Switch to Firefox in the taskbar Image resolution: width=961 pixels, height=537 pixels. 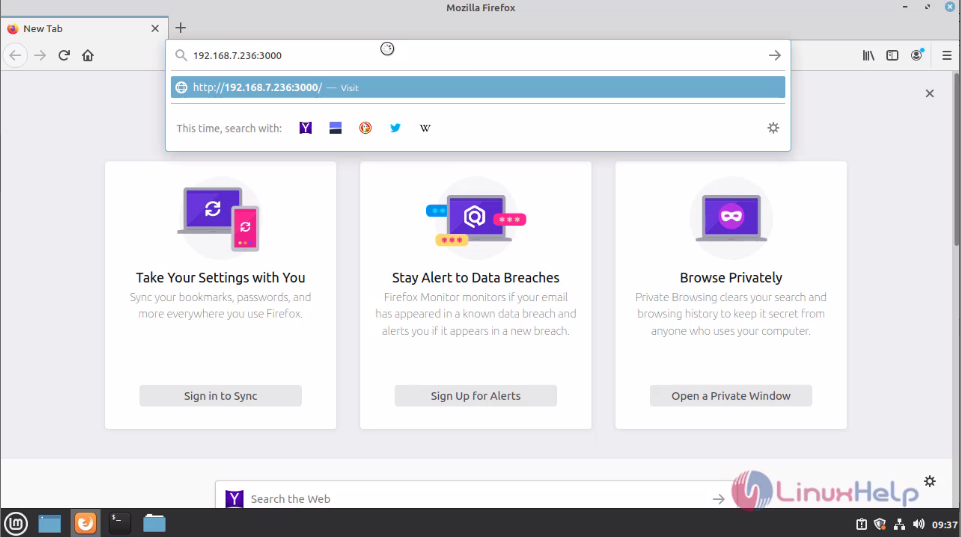pyautogui.click(x=85, y=523)
